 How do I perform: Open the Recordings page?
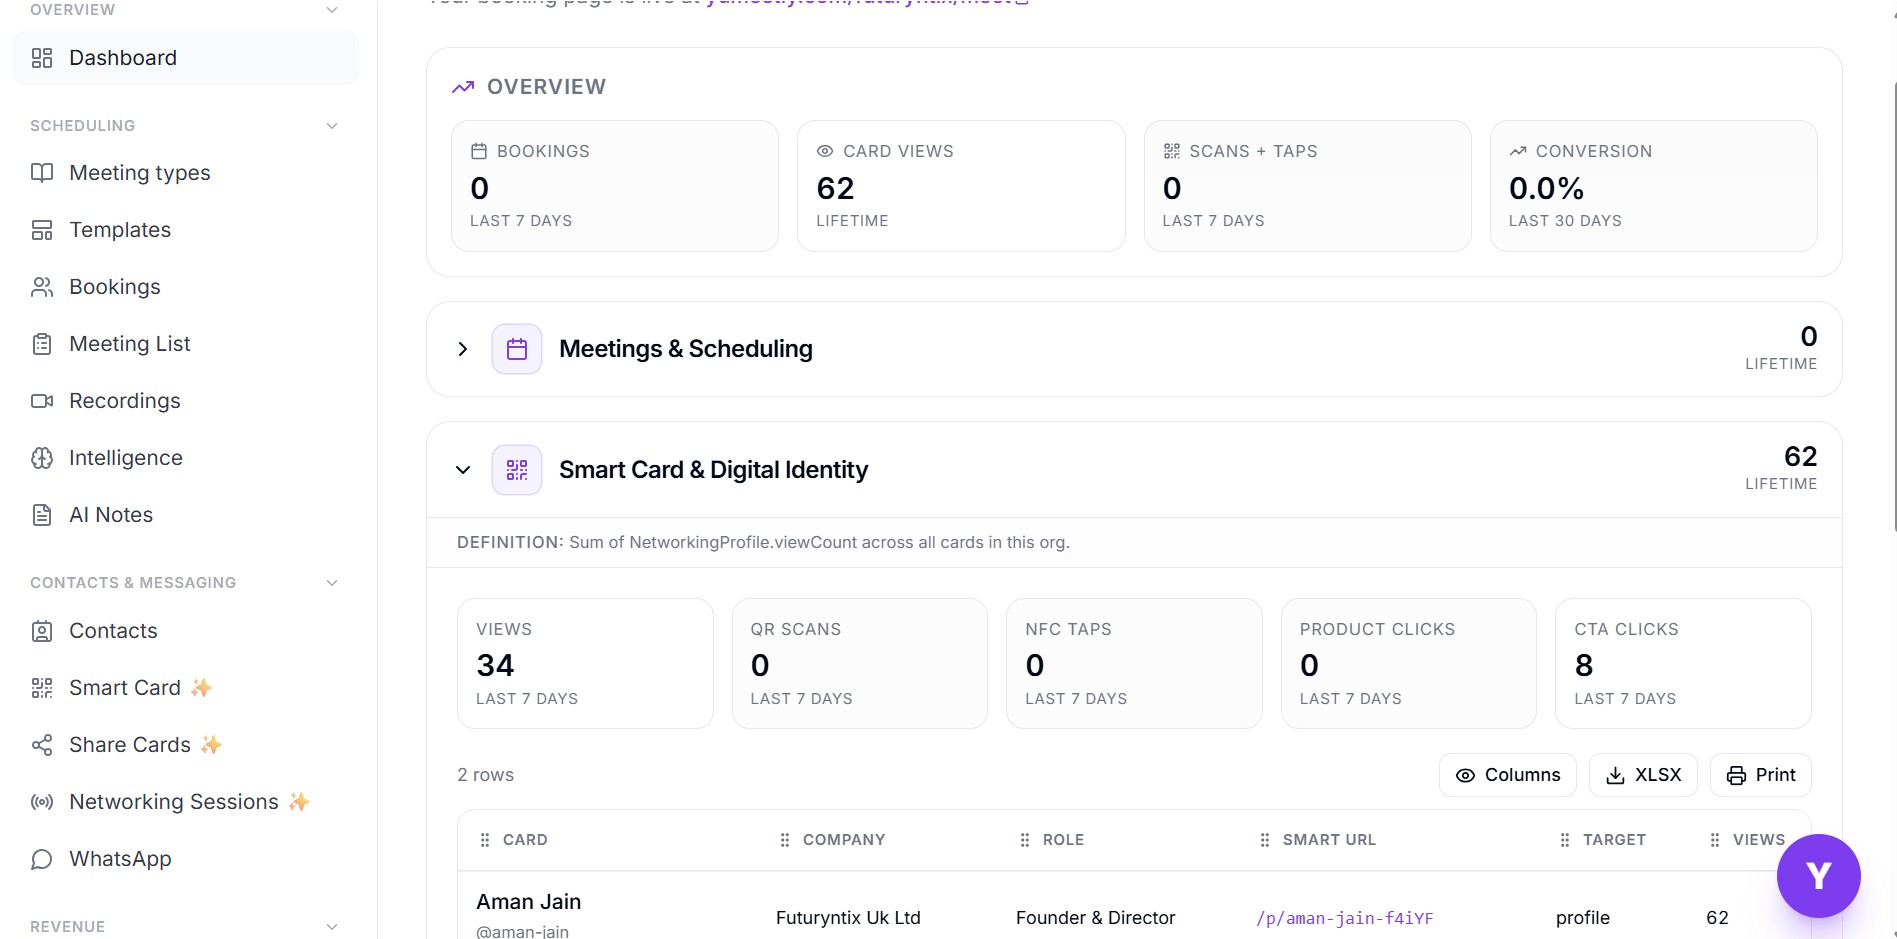[185, 401]
